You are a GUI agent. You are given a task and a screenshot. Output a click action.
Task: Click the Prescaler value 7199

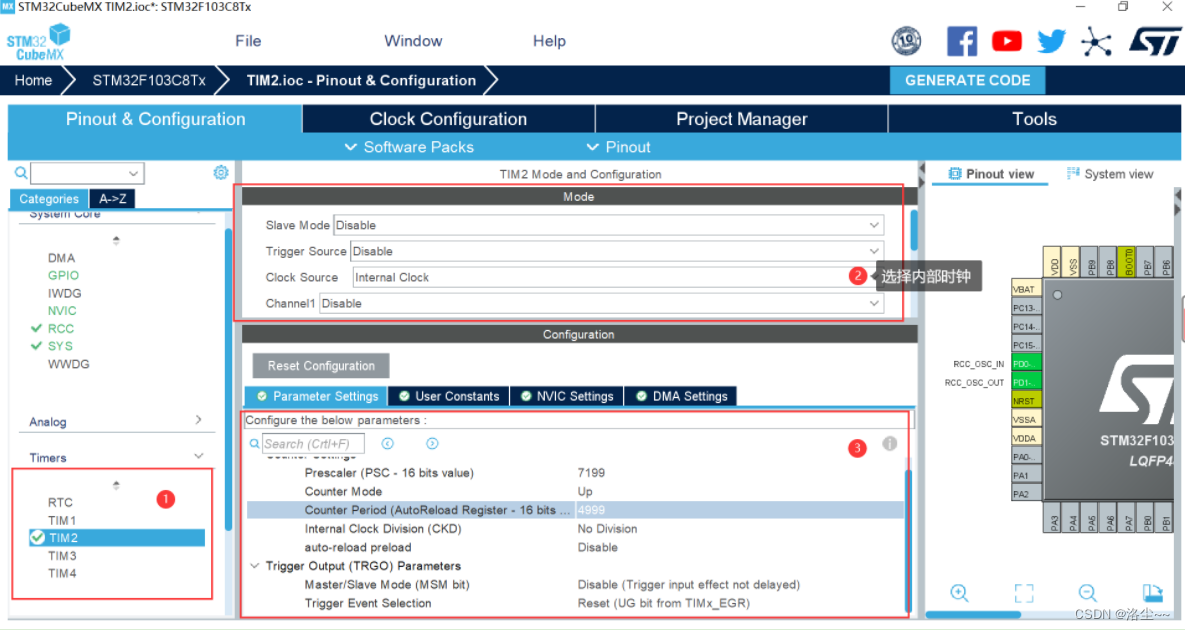591,473
